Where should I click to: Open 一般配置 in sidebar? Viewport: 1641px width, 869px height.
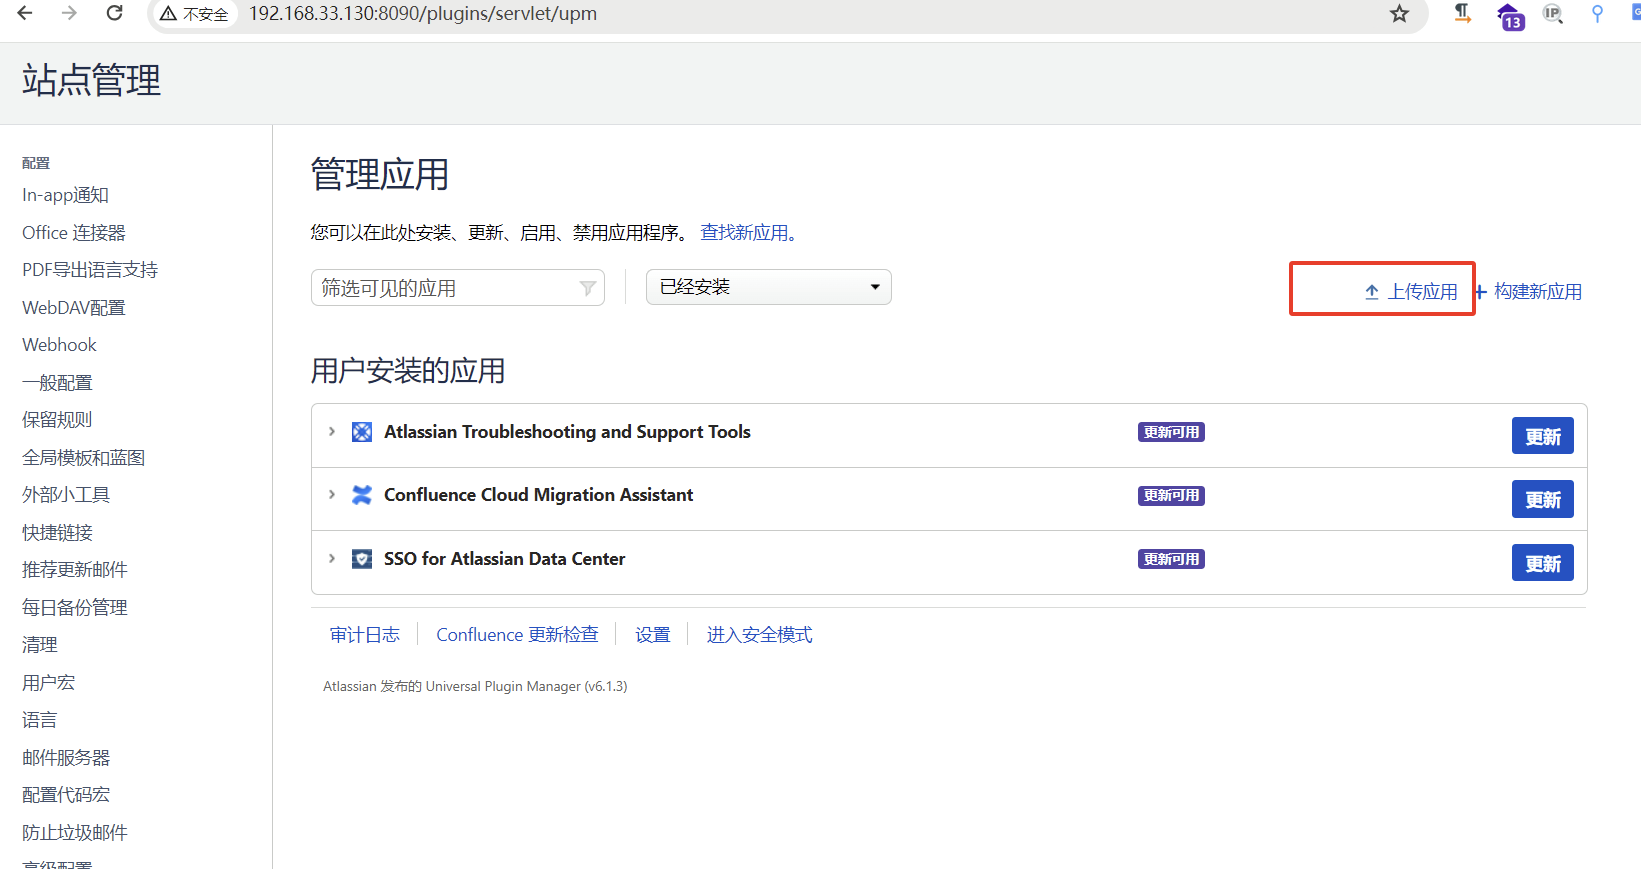[x=58, y=383]
